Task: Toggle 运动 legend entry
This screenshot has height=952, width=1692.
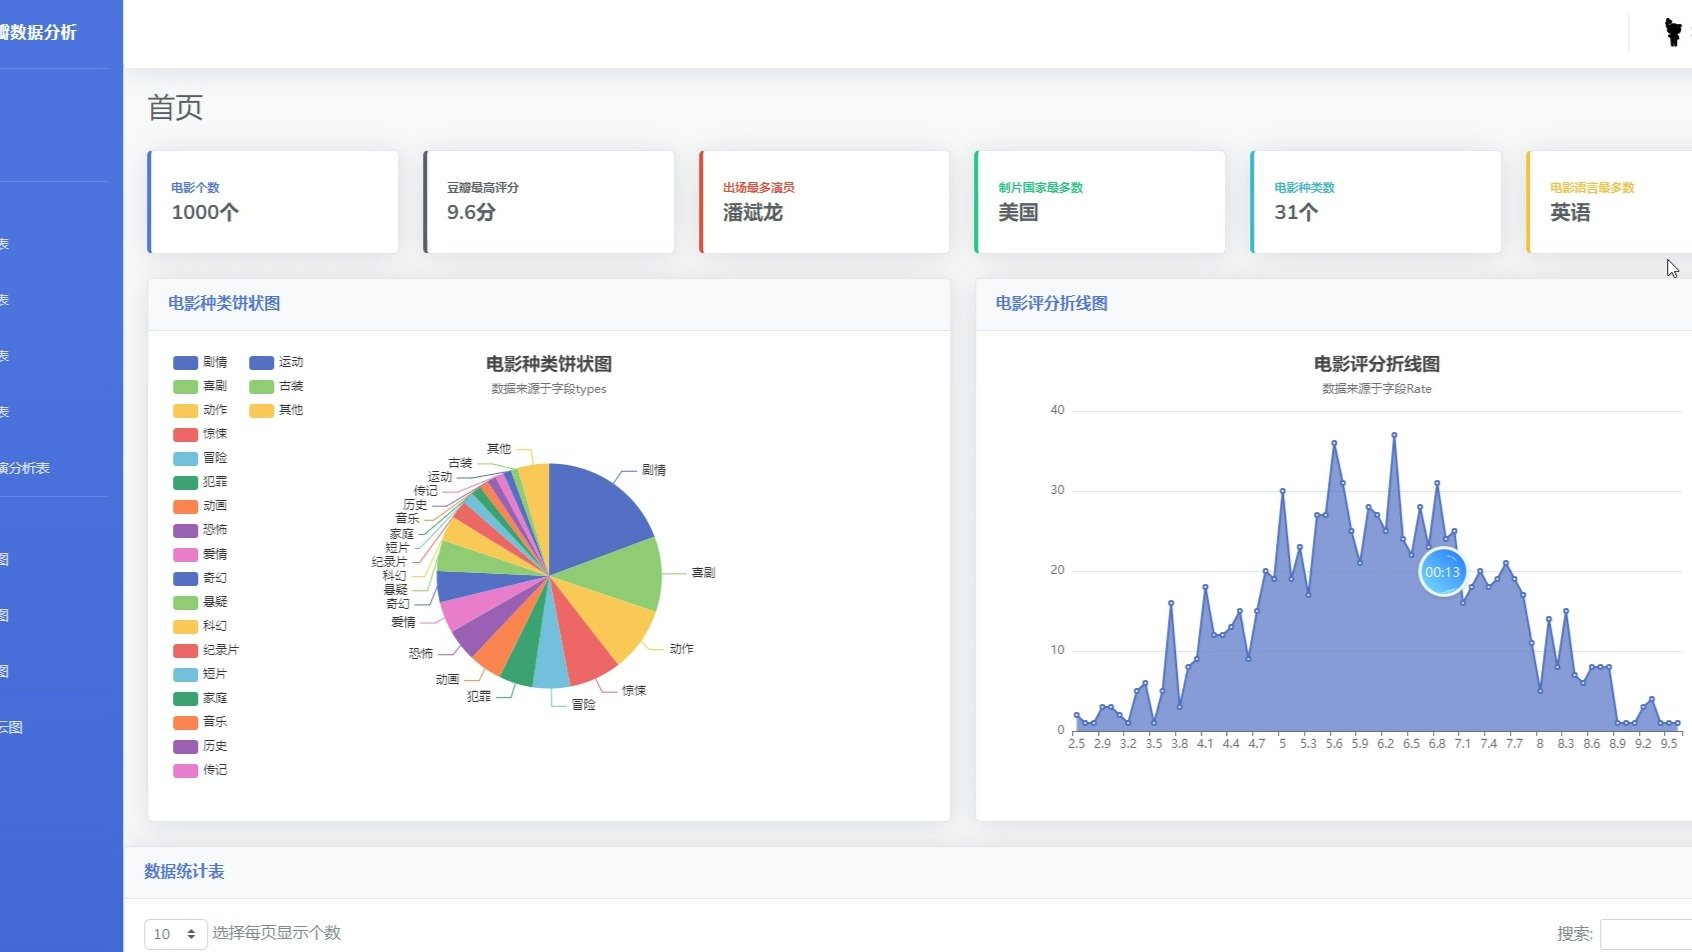Action: (276, 362)
